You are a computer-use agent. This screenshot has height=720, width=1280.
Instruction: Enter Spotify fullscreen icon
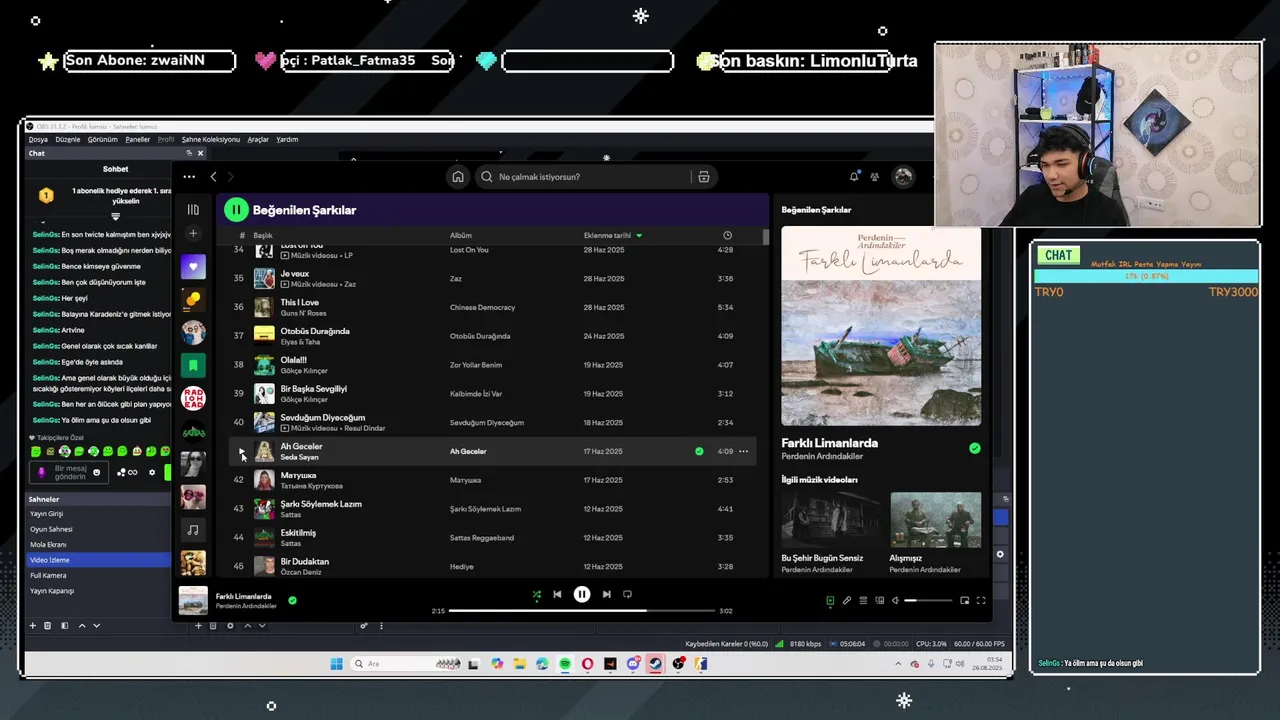[x=981, y=600]
